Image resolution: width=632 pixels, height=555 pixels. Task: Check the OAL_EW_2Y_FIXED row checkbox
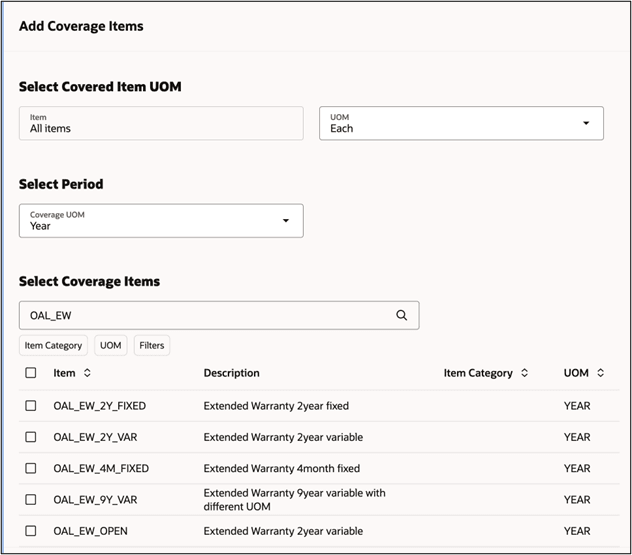coord(31,406)
